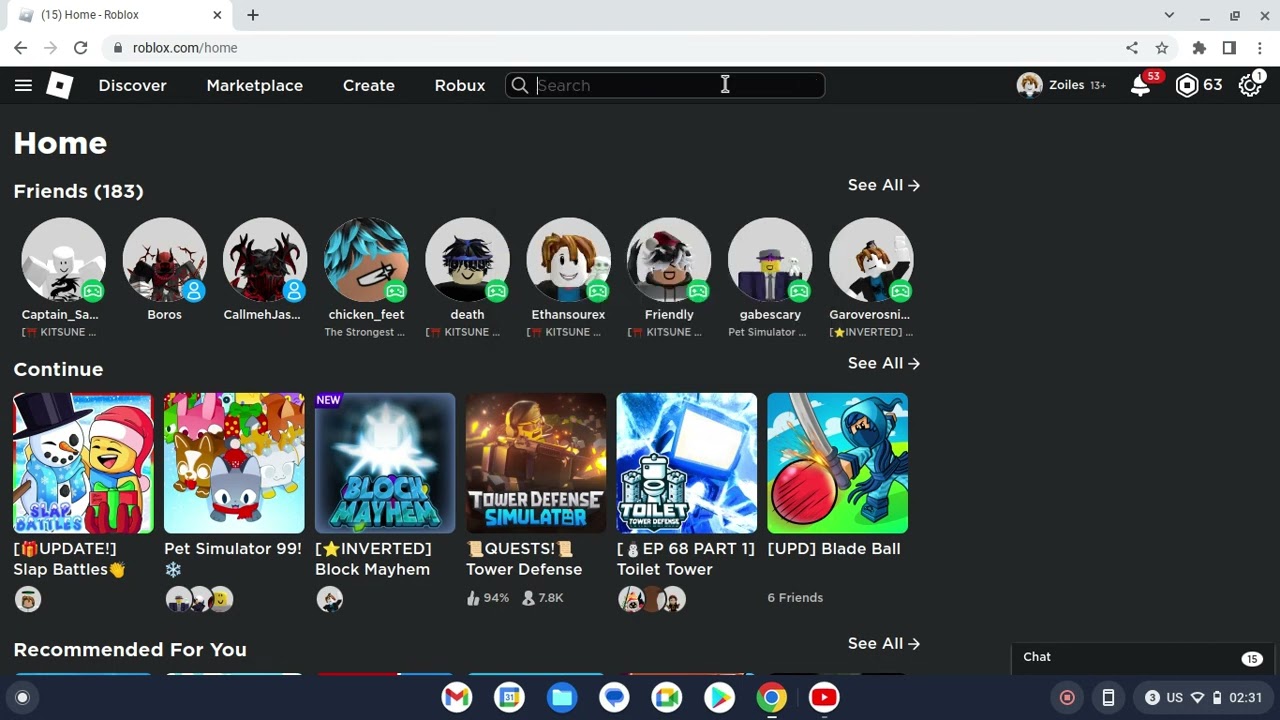
Task: Open the Files app on shelf
Action: pos(562,698)
